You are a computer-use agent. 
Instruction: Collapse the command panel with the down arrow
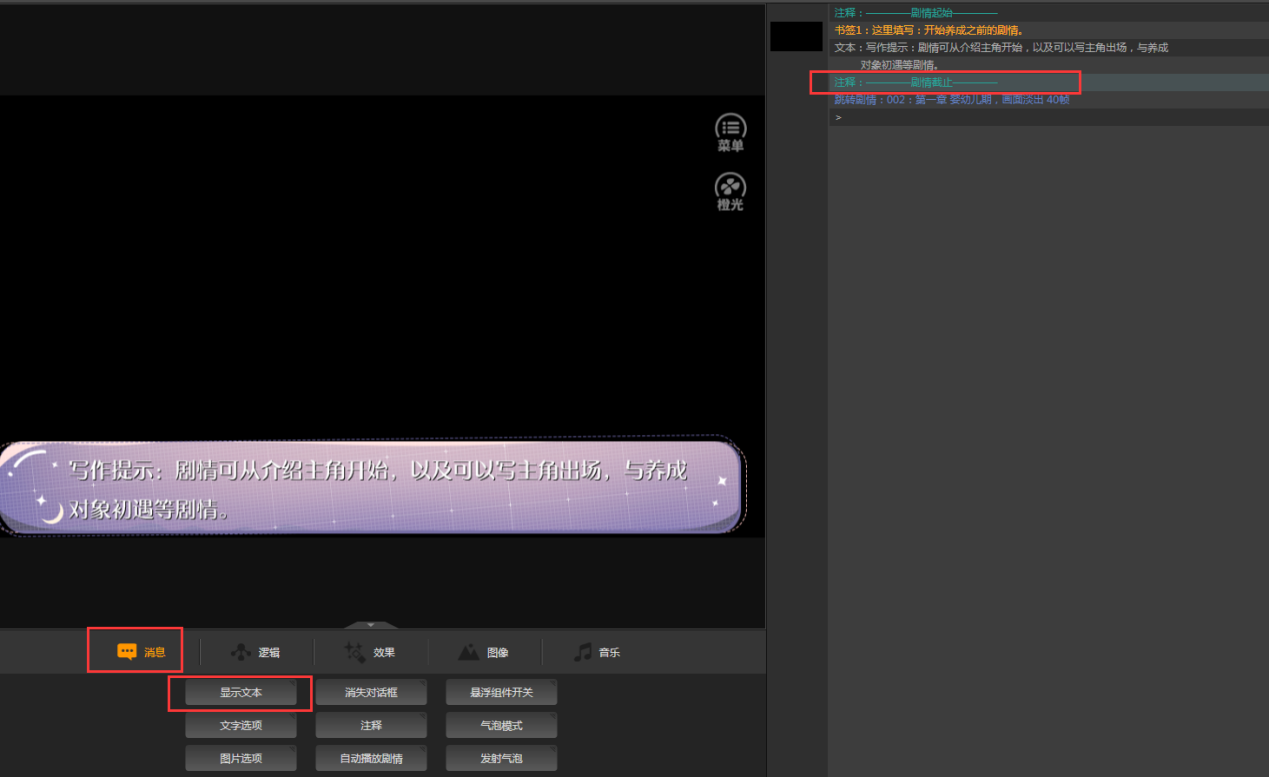tap(370, 625)
